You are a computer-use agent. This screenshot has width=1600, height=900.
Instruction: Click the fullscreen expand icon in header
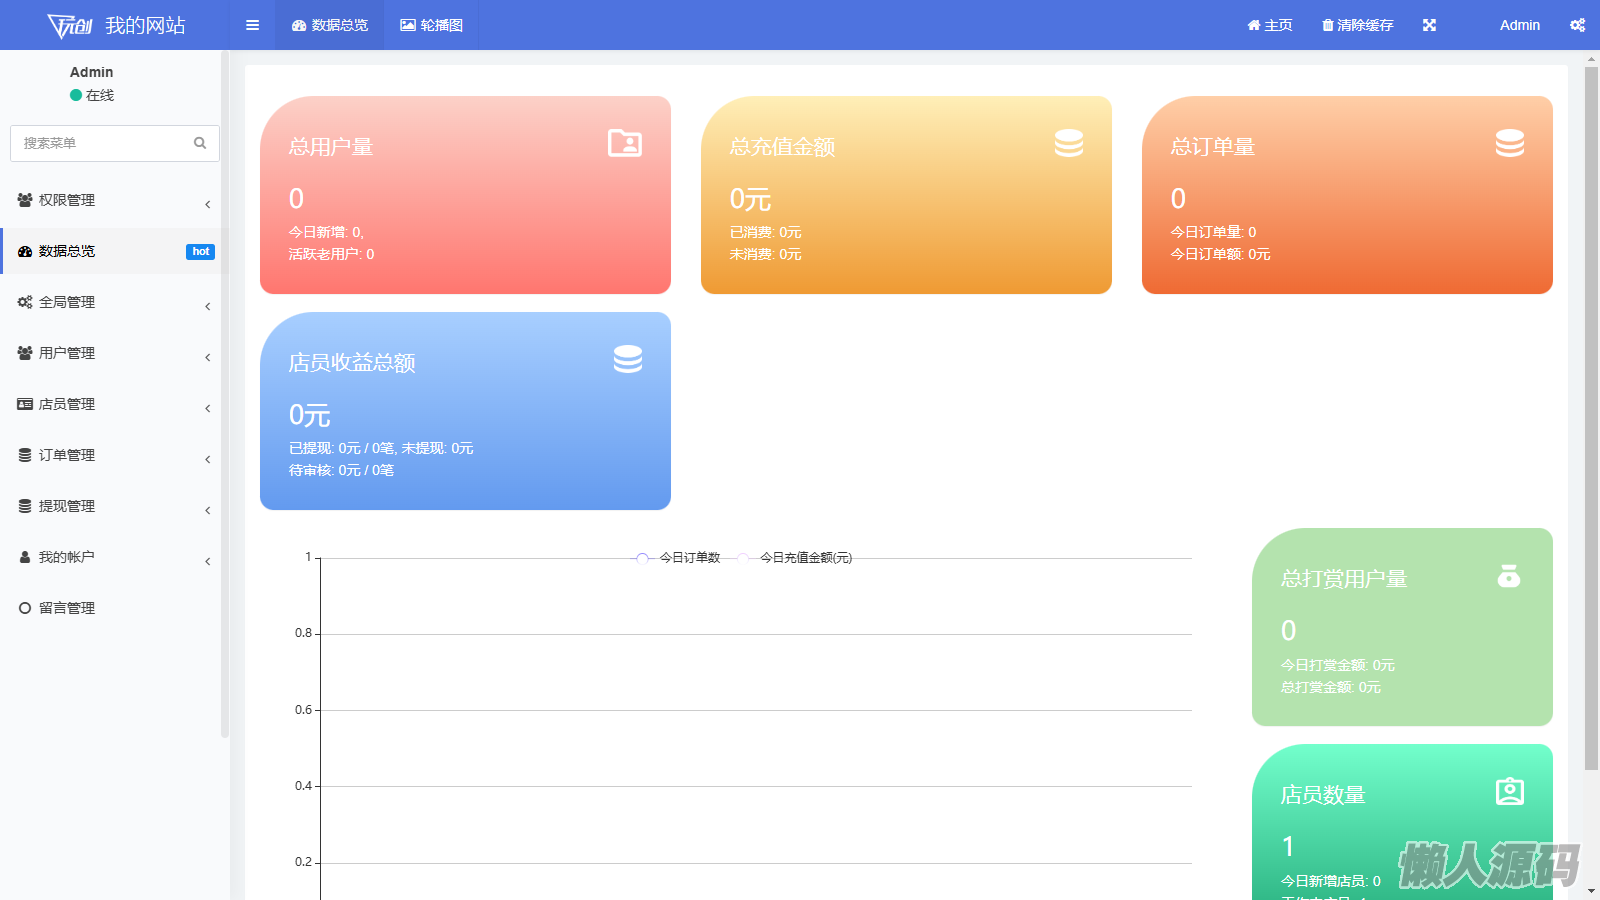pos(1429,25)
